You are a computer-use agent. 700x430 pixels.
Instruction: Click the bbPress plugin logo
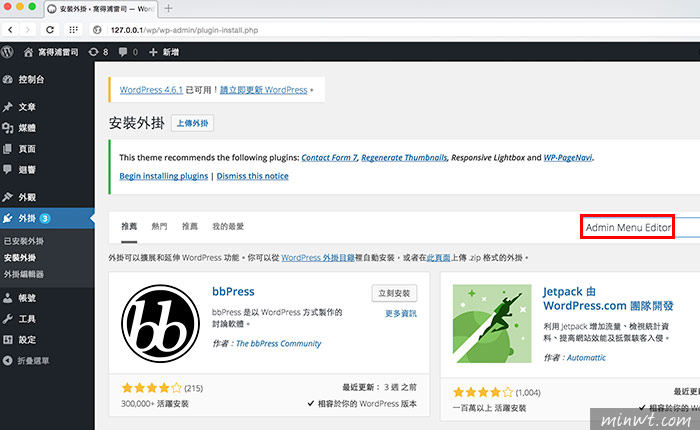pyautogui.click(x=161, y=323)
